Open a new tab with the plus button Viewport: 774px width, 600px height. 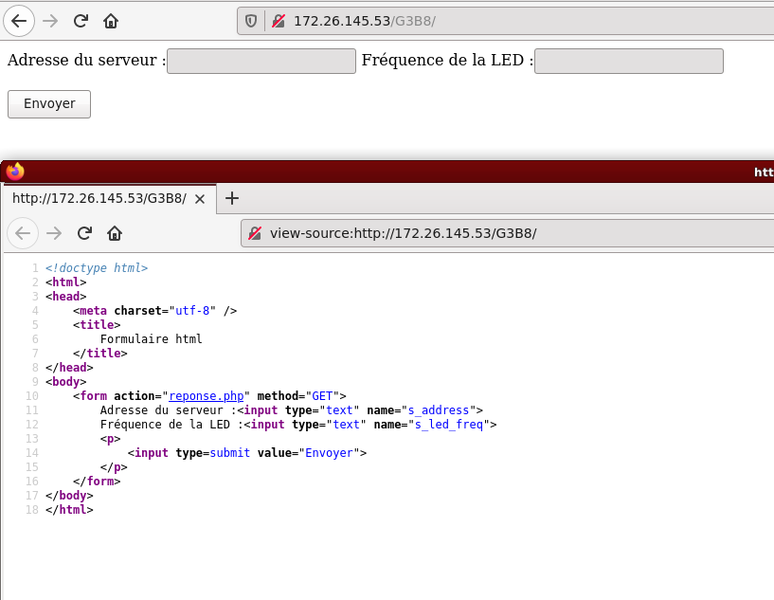click(232, 198)
